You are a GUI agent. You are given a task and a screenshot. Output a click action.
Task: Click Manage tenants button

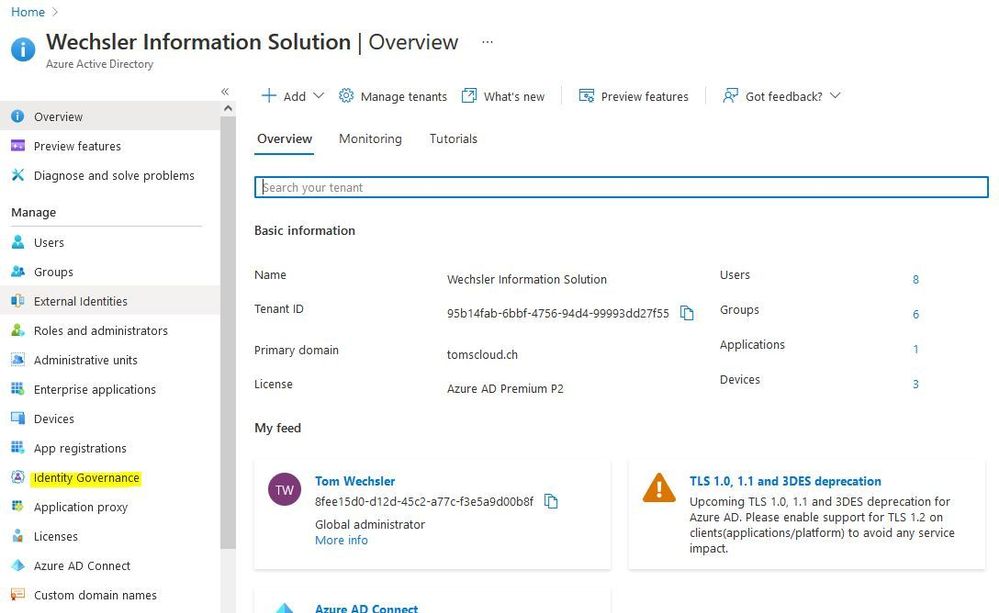tap(393, 96)
